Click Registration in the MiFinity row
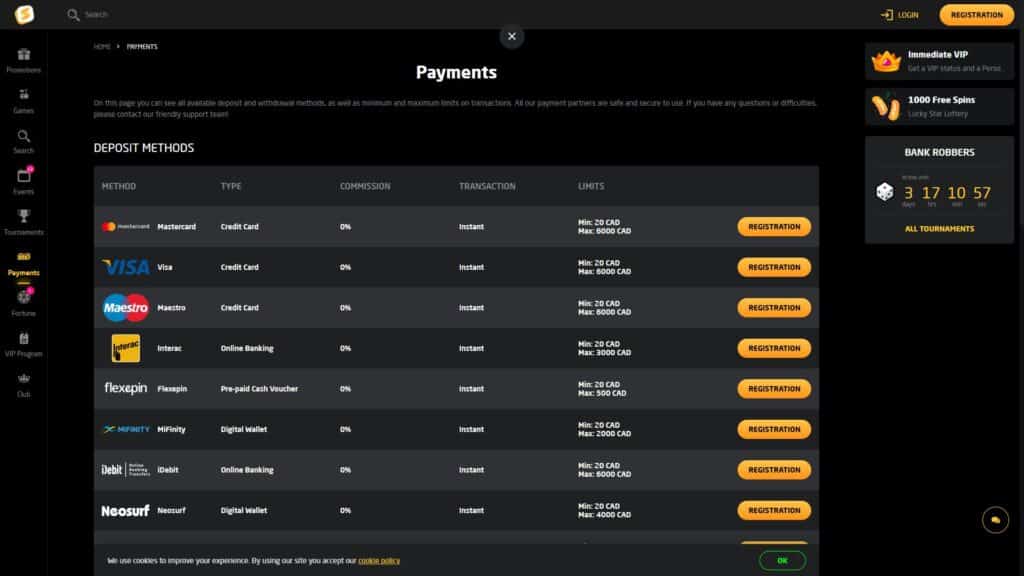1024x576 pixels. (774, 429)
